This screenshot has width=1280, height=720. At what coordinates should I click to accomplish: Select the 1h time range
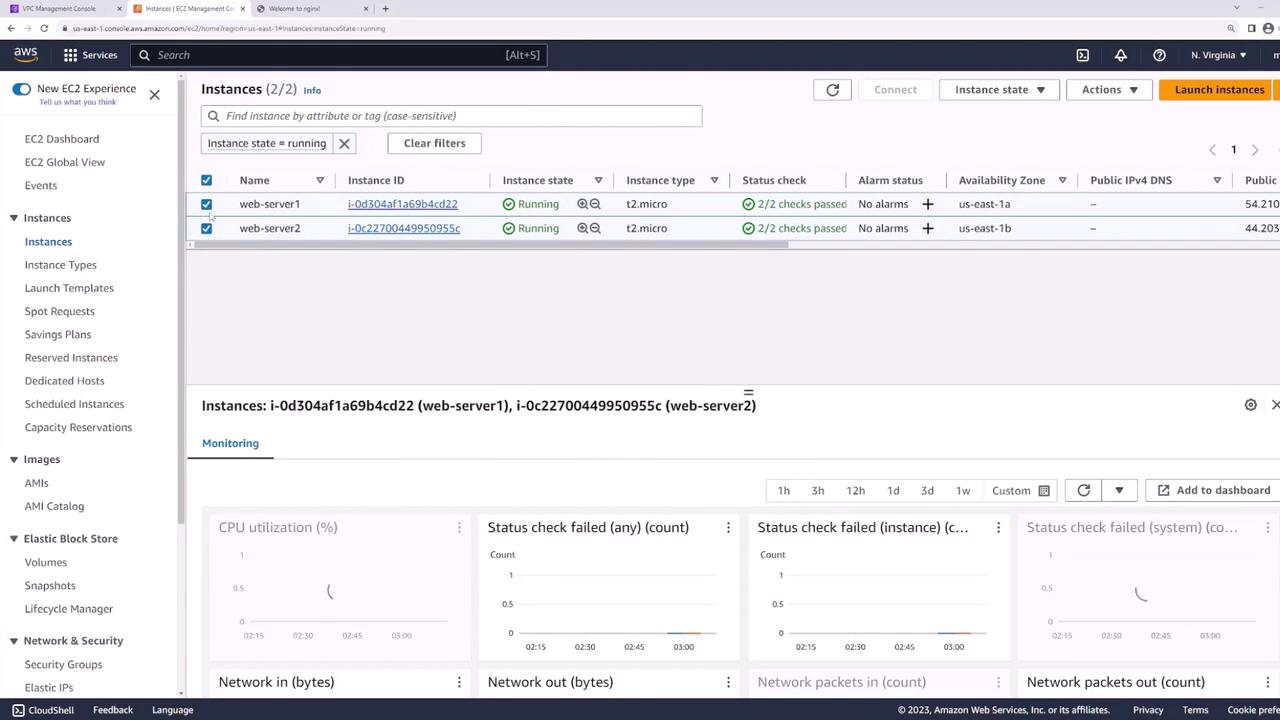pos(784,491)
